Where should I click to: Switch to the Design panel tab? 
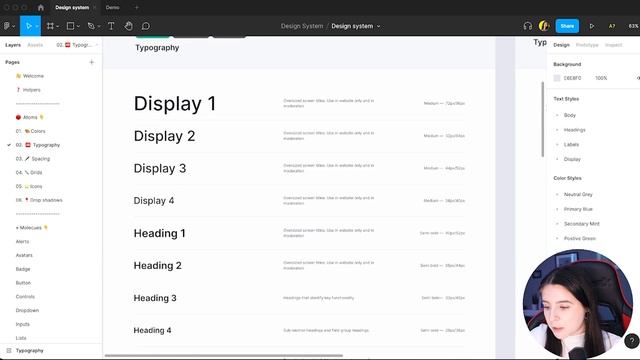pos(561,45)
